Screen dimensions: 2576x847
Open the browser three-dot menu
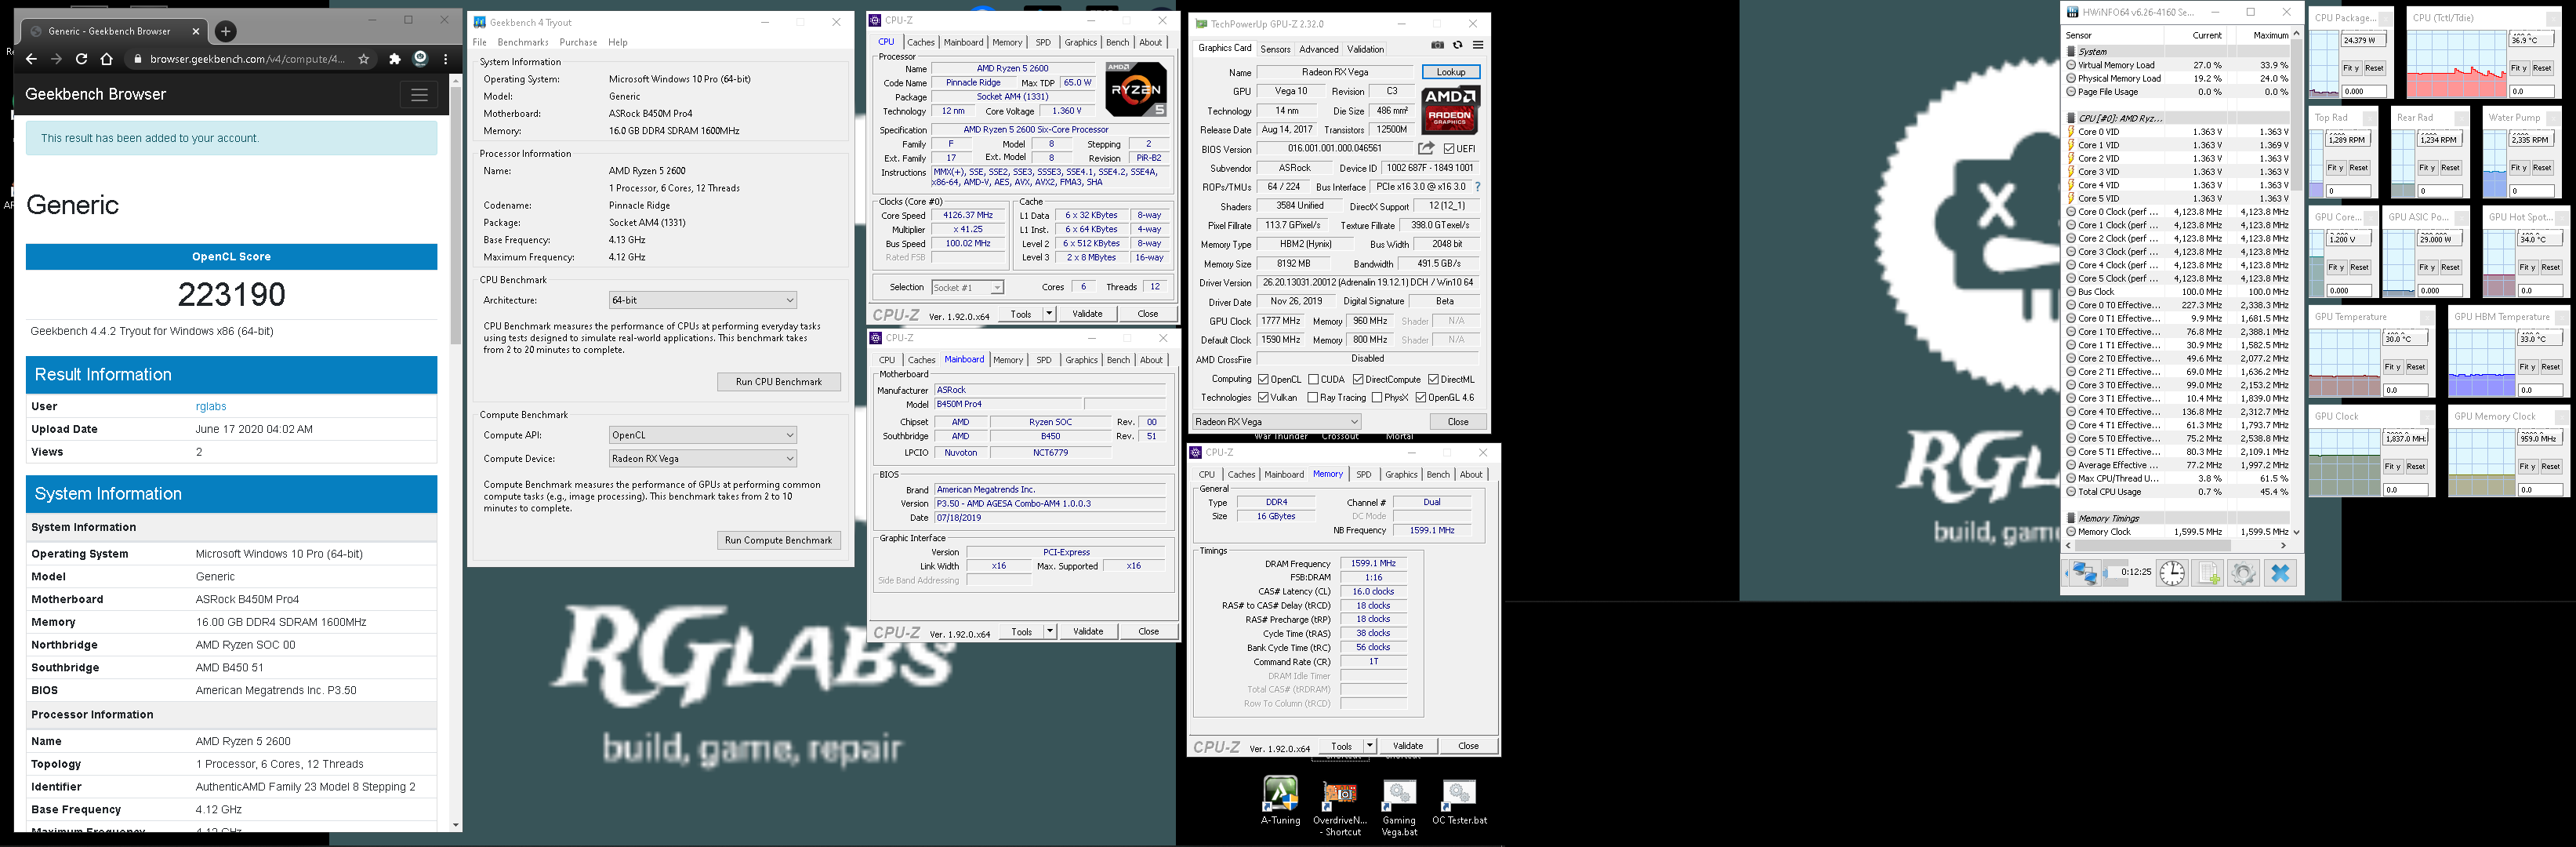pyautogui.click(x=445, y=59)
